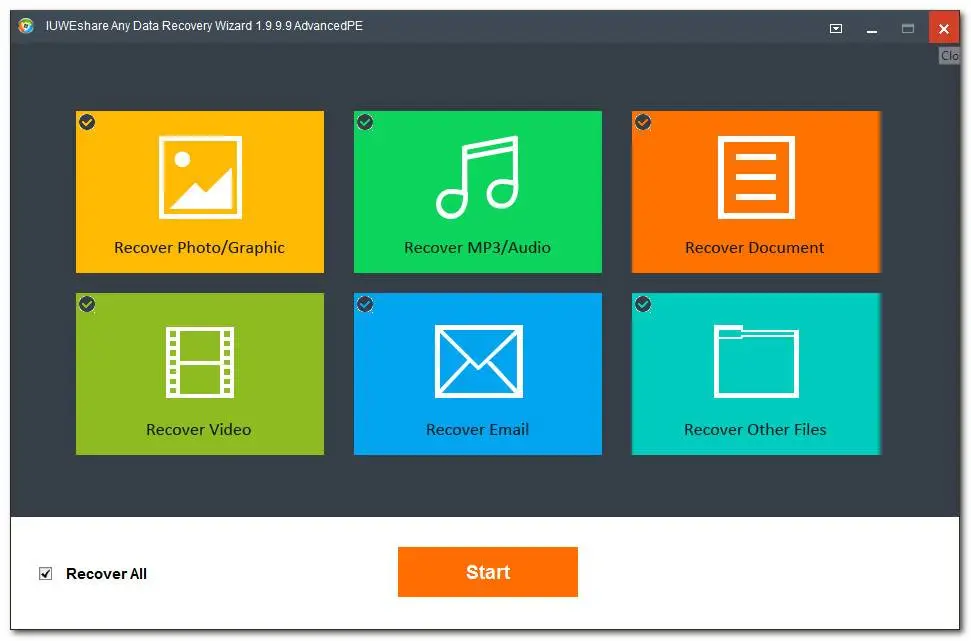Select the Recover MP3/Audio label
The width and height of the screenshot is (971, 641).
pyautogui.click(x=477, y=248)
